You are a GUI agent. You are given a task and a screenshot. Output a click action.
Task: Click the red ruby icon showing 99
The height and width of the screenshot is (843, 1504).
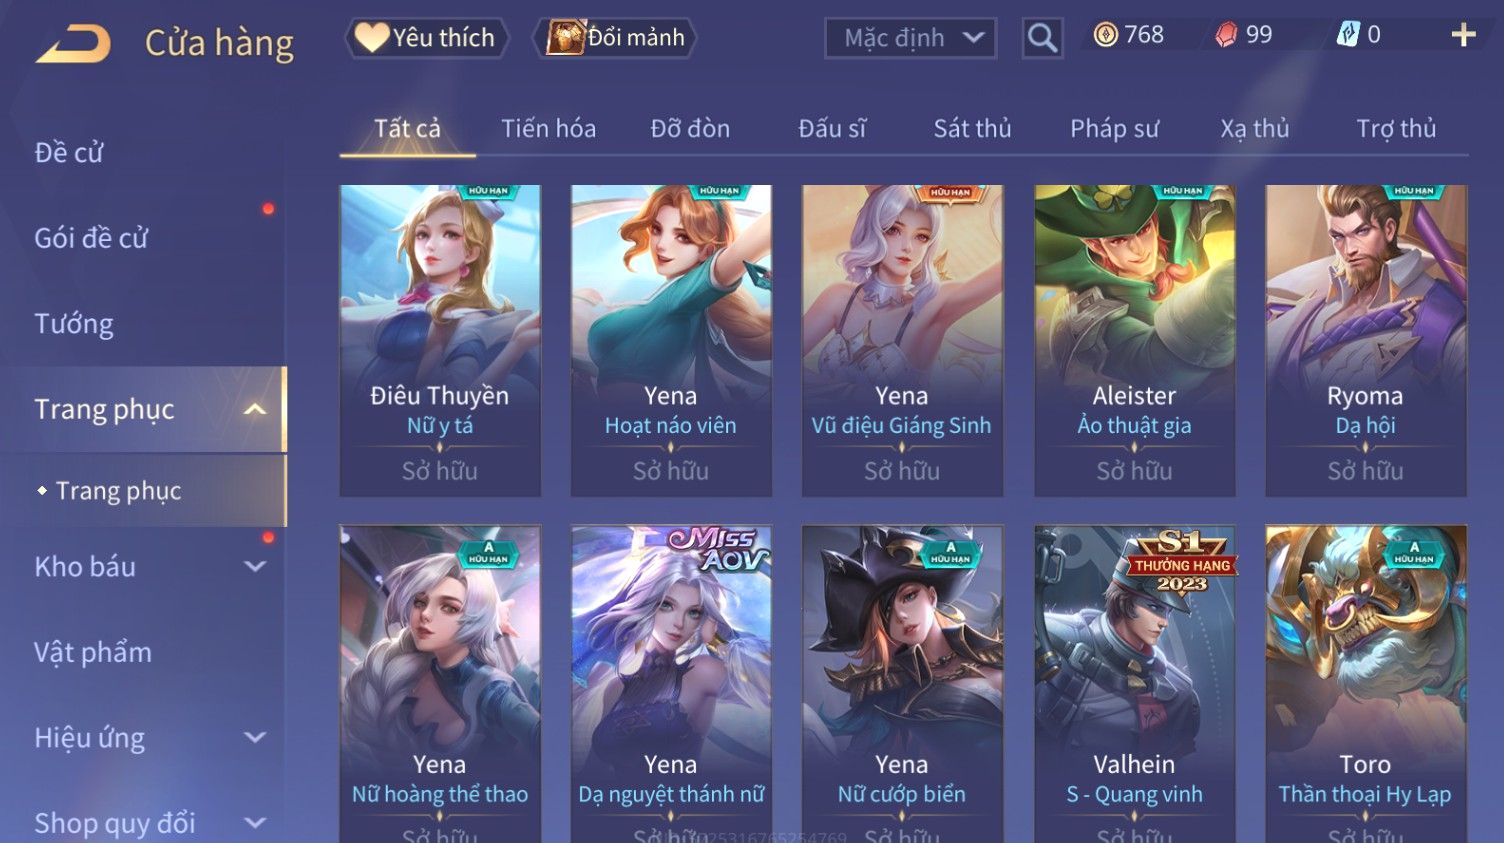tap(1226, 35)
